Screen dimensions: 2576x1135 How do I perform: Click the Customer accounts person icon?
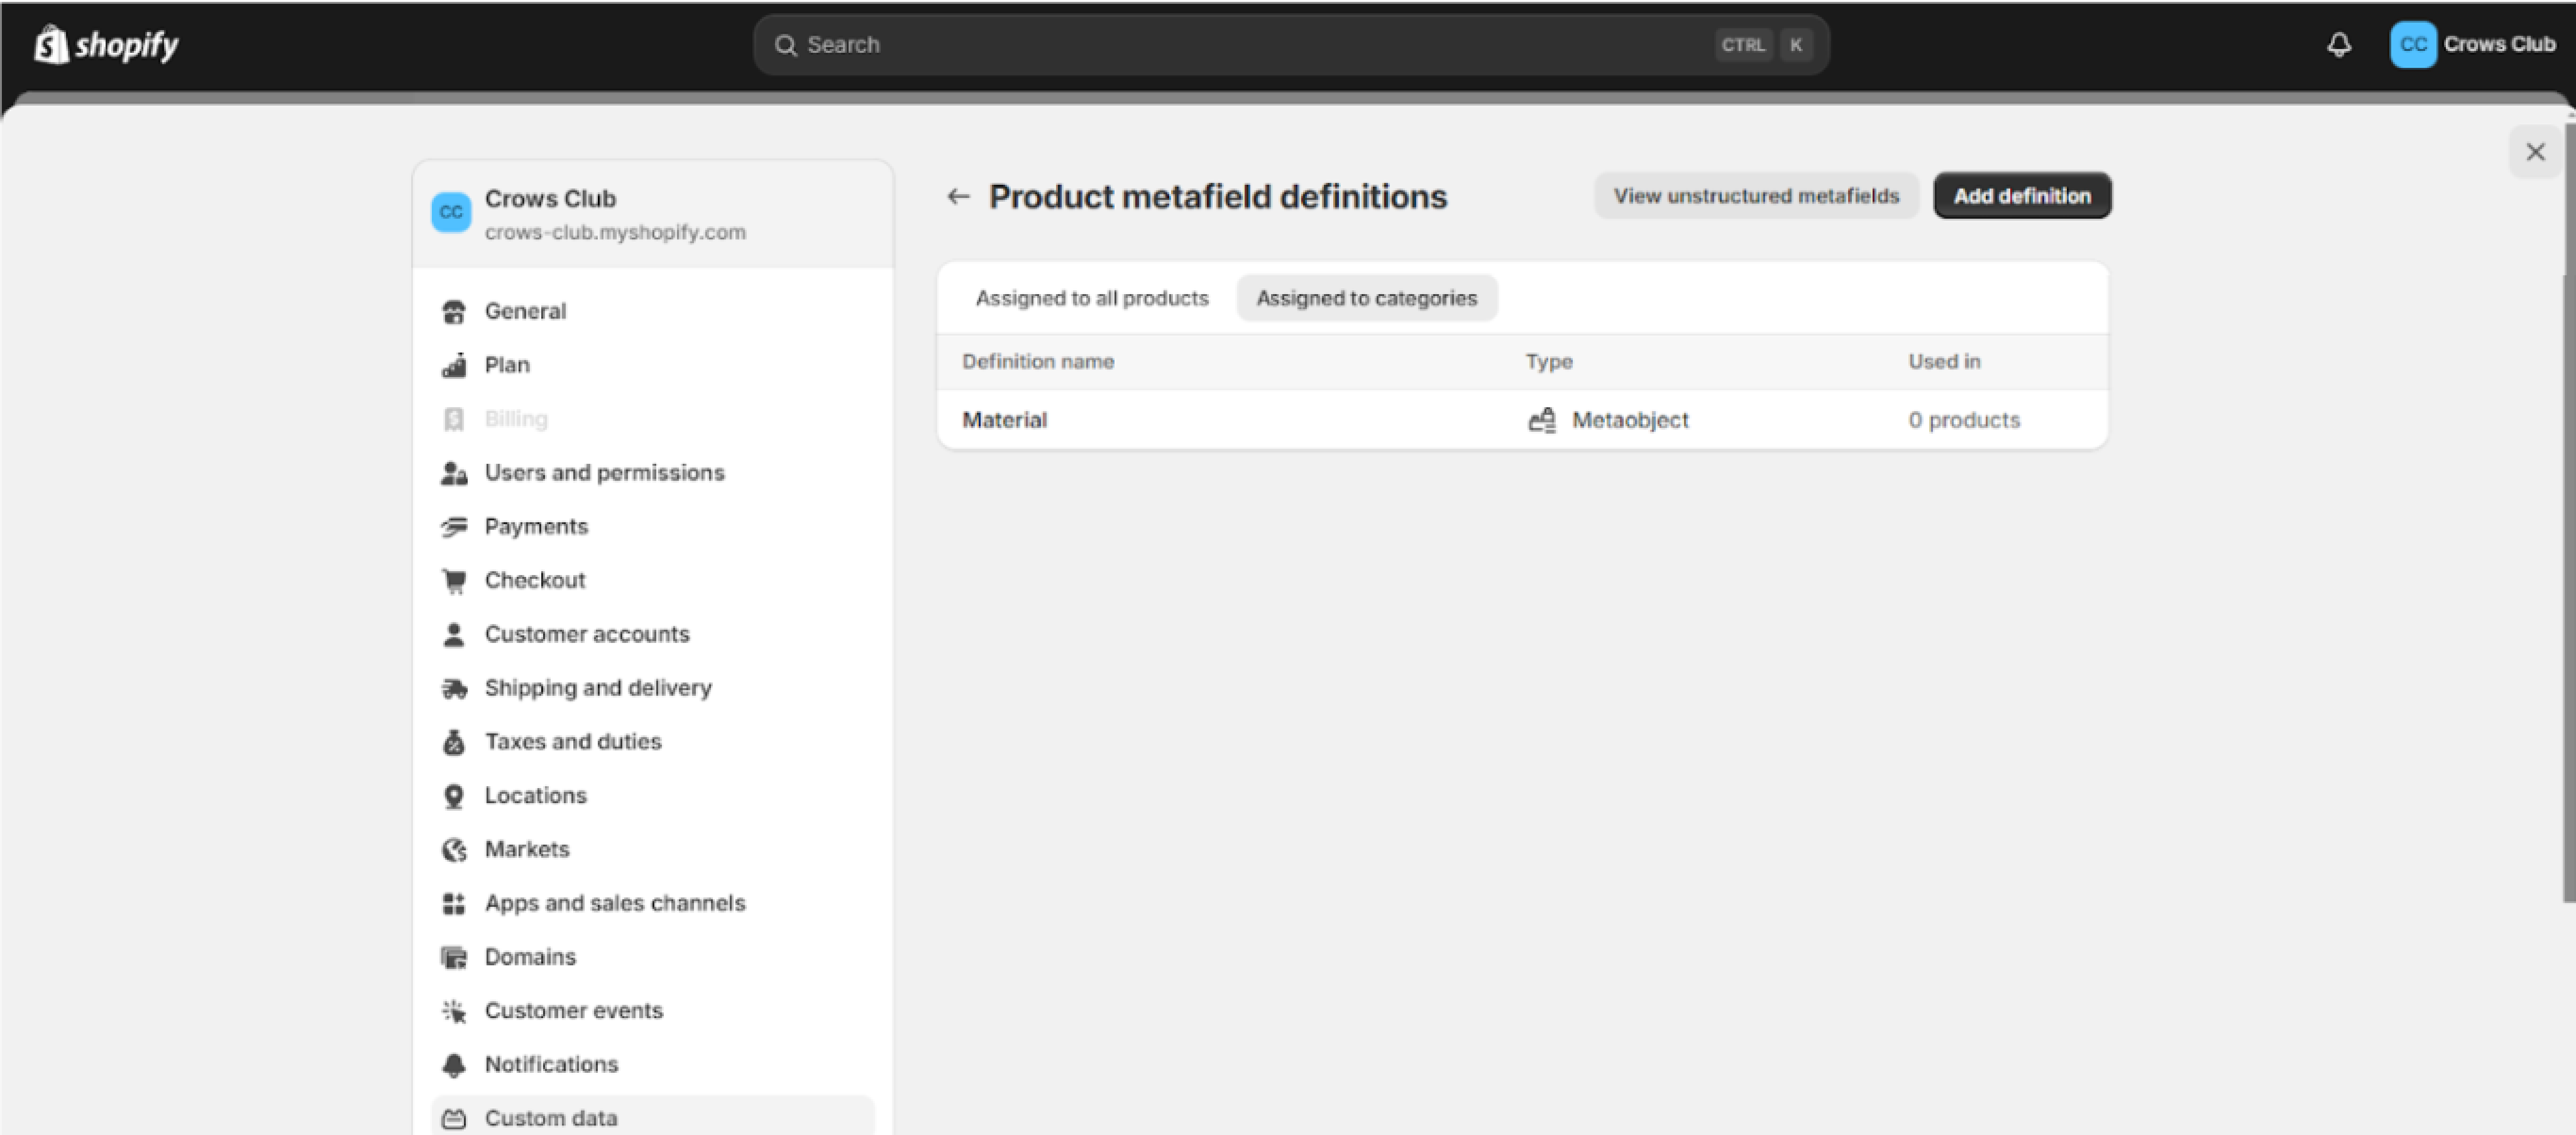(x=454, y=635)
